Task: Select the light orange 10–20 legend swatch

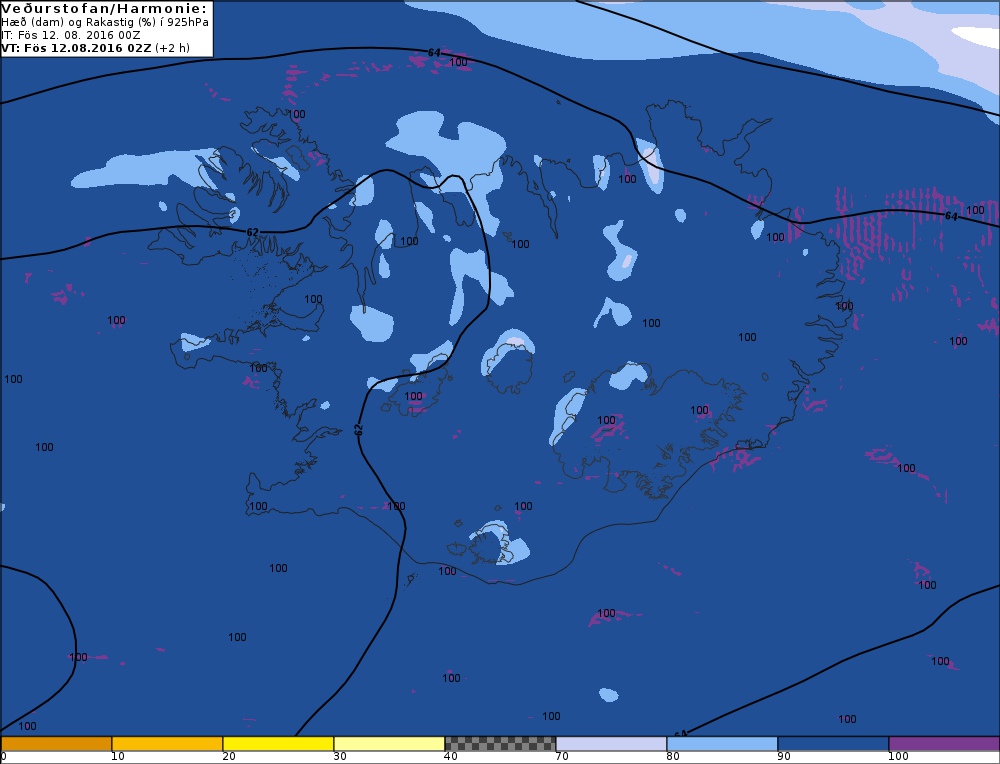Action: pos(167,744)
